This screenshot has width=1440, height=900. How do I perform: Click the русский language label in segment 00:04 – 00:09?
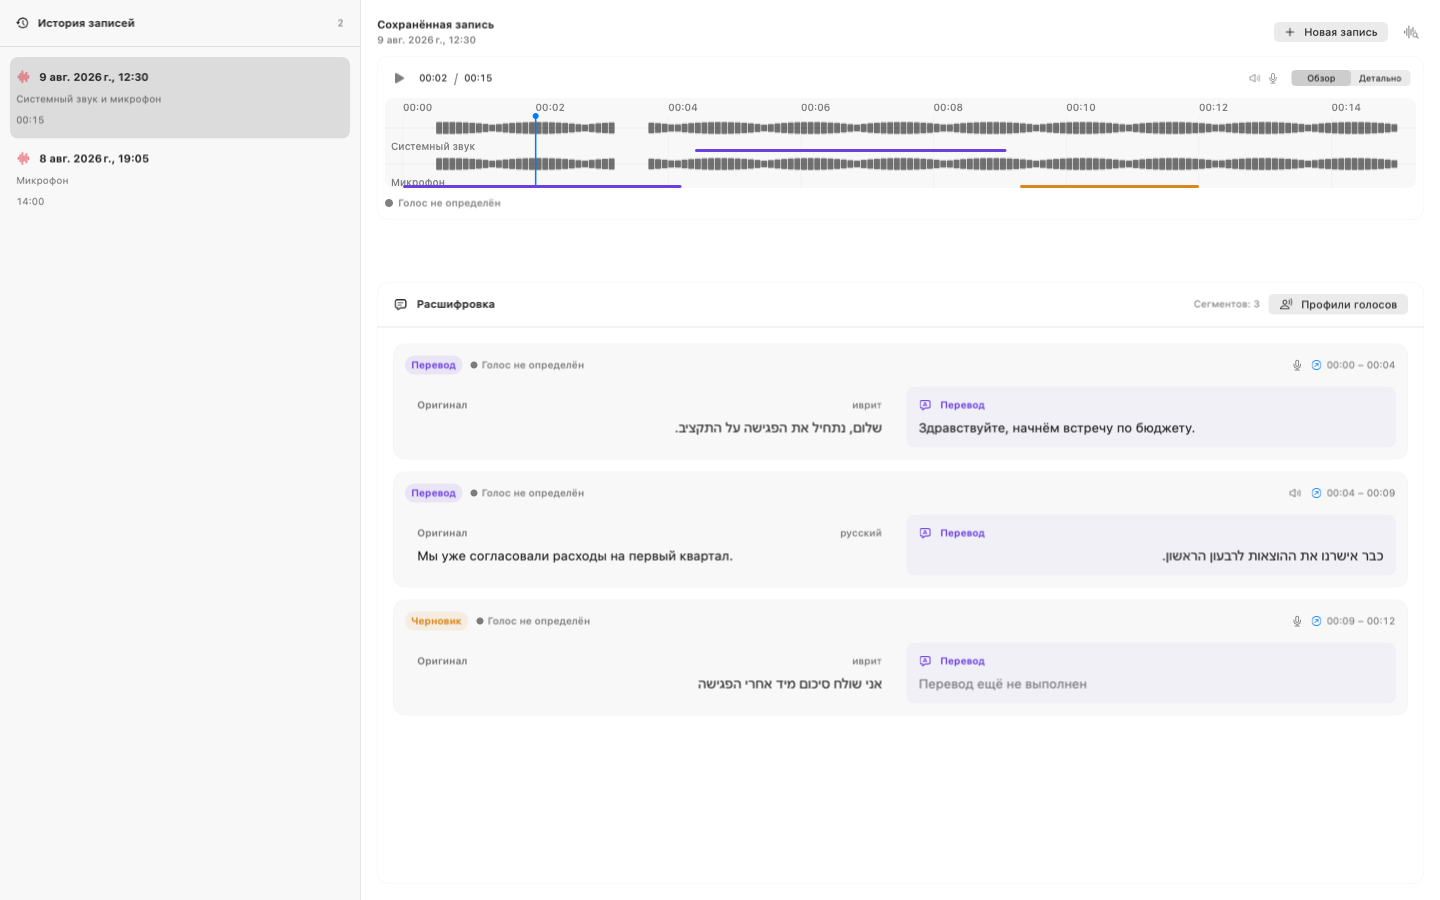(x=861, y=533)
